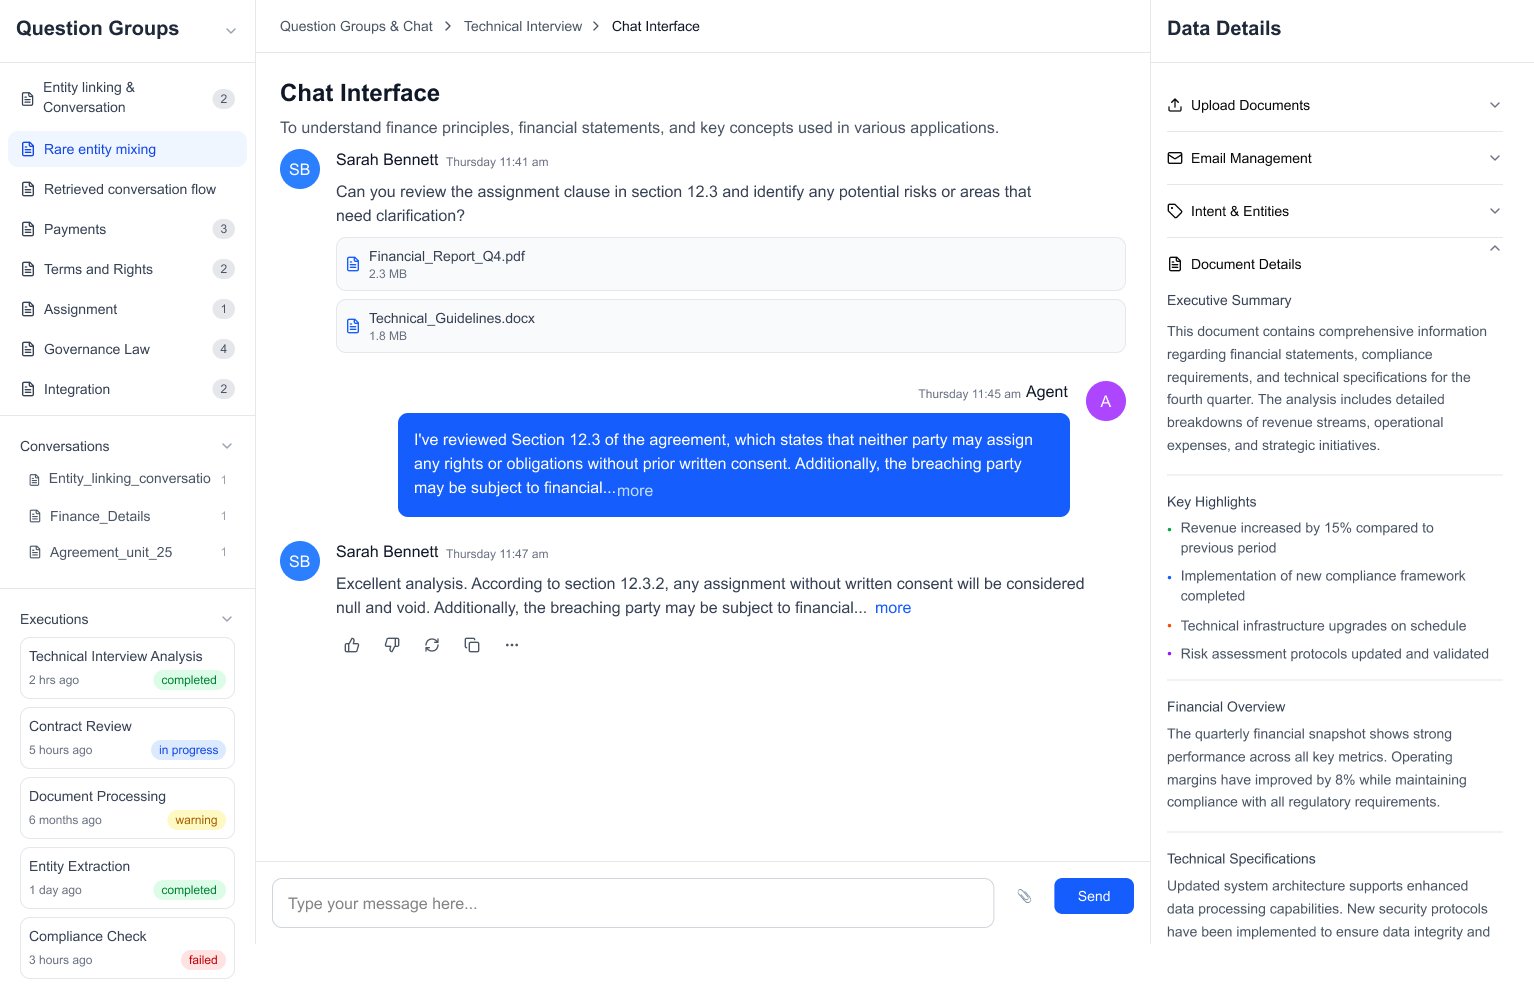The width and height of the screenshot is (1534, 999).
Task: Expand the Upload Documents section
Action: tap(1334, 105)
